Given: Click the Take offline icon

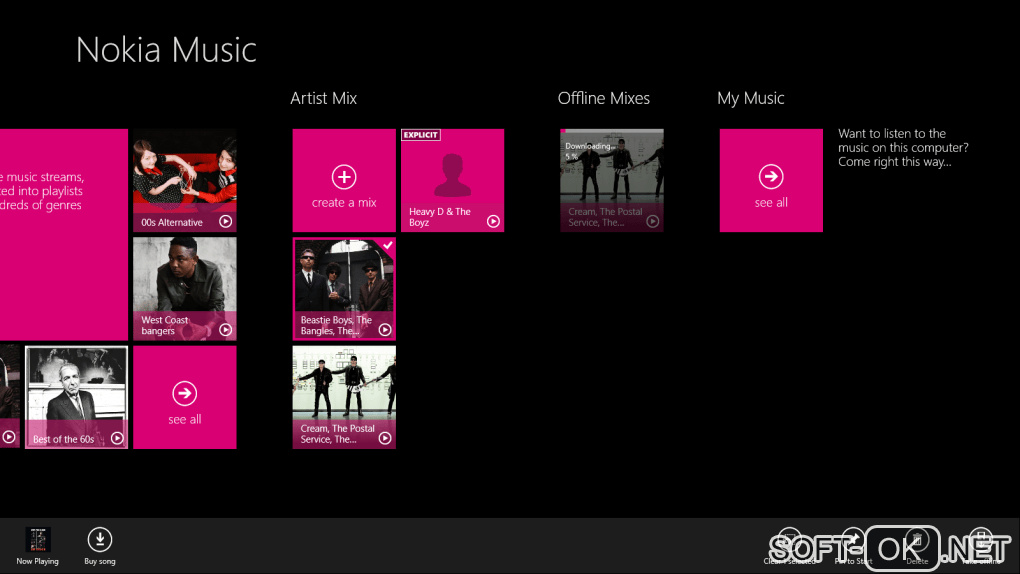Looking at the screenshot, I should coord(981,540).
